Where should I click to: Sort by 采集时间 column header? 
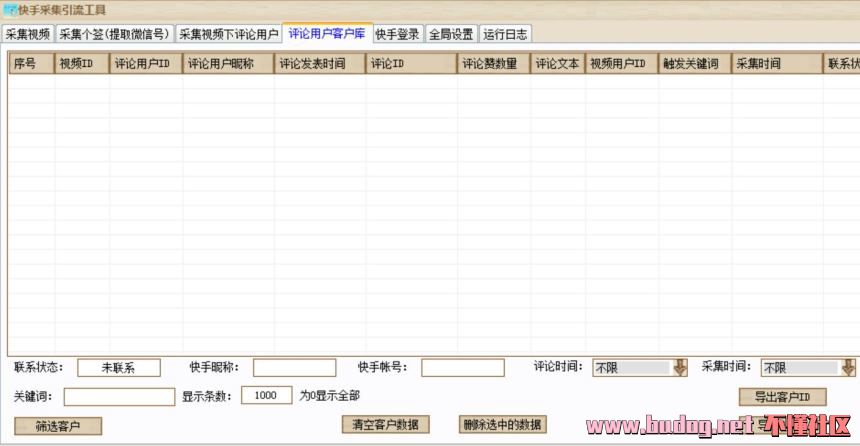[x=777, y=64]
